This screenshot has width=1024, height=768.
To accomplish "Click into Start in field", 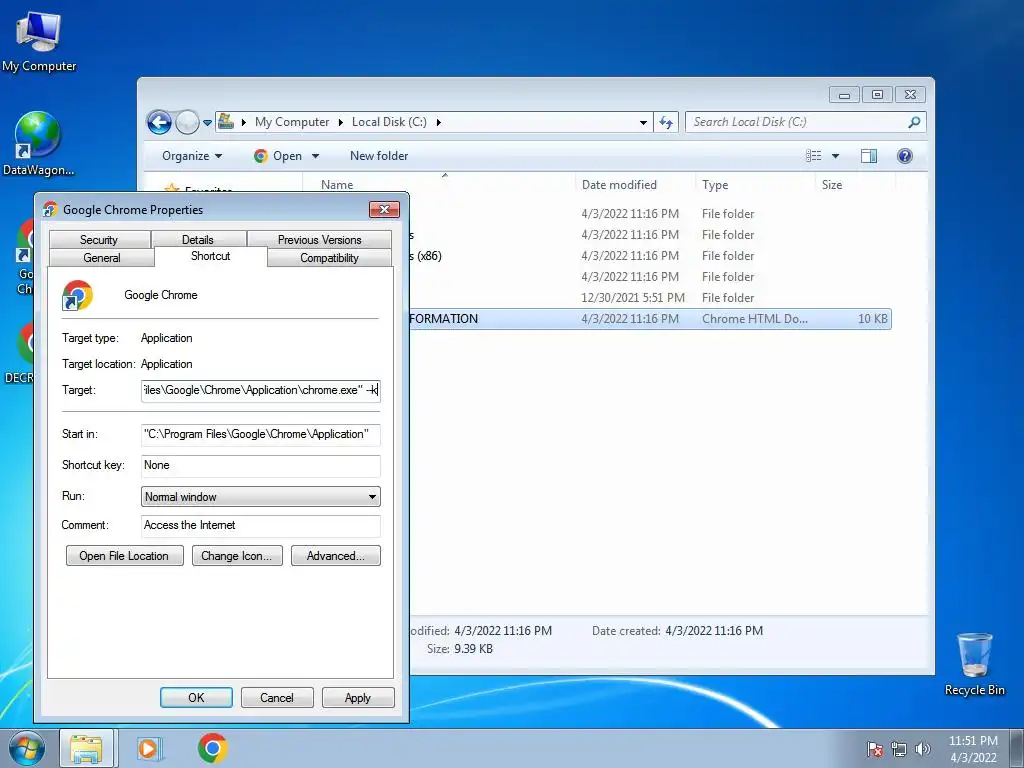I will point(261,434).
